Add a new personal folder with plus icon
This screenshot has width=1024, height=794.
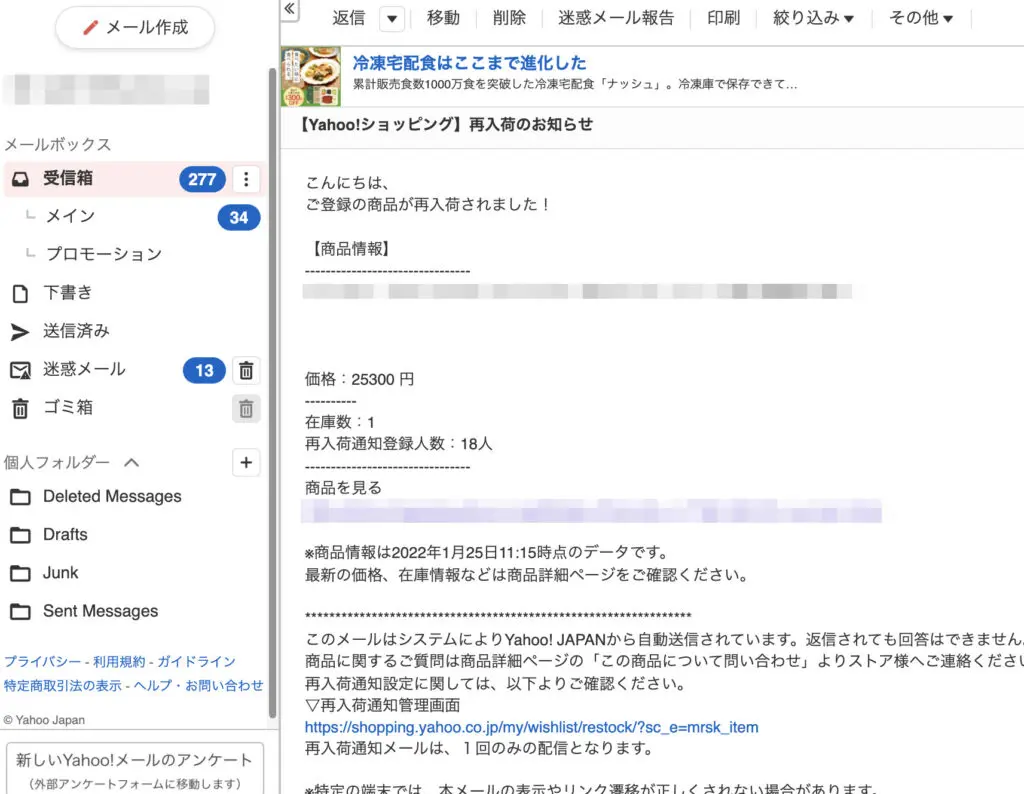(246, 462)
